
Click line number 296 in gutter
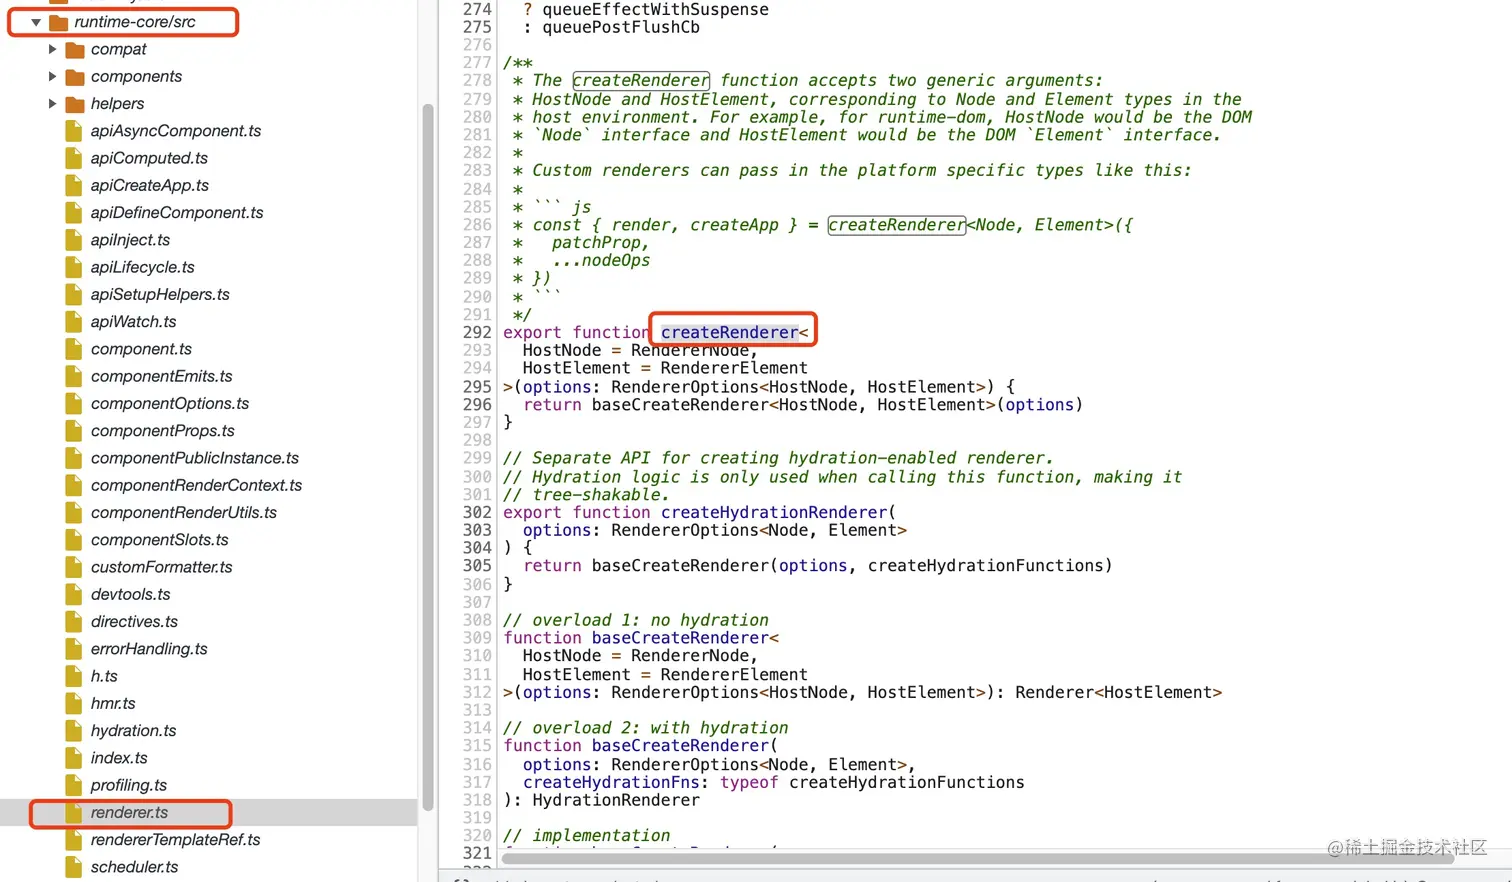(x=477, y=405)
